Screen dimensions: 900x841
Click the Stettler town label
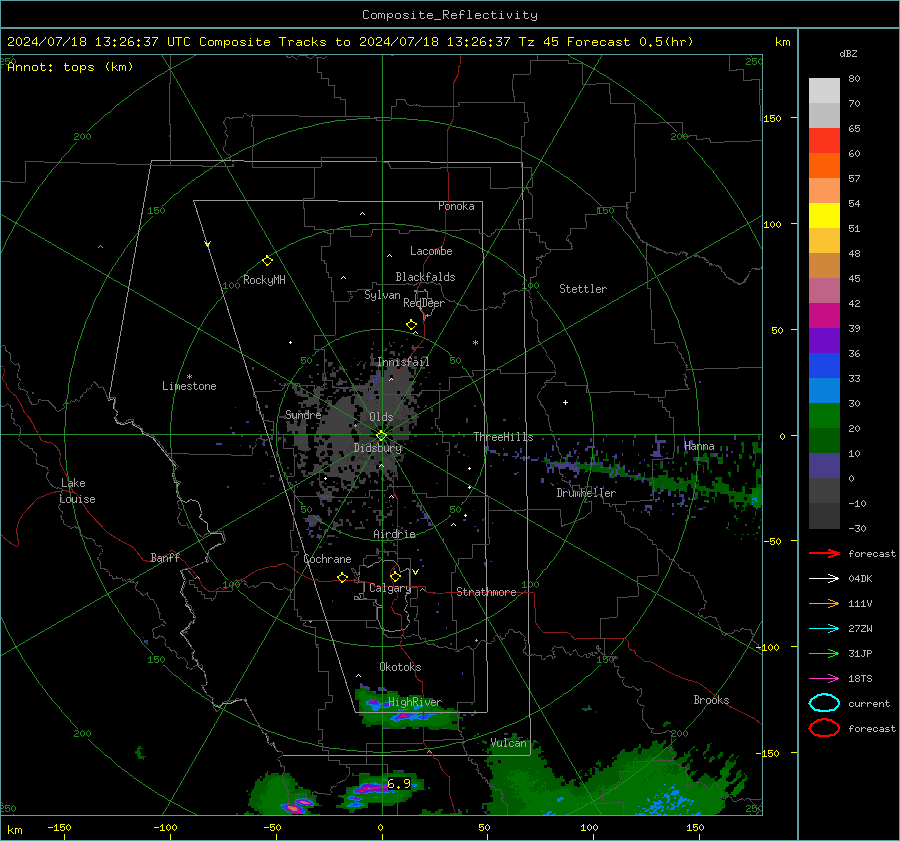coord(583,289)
